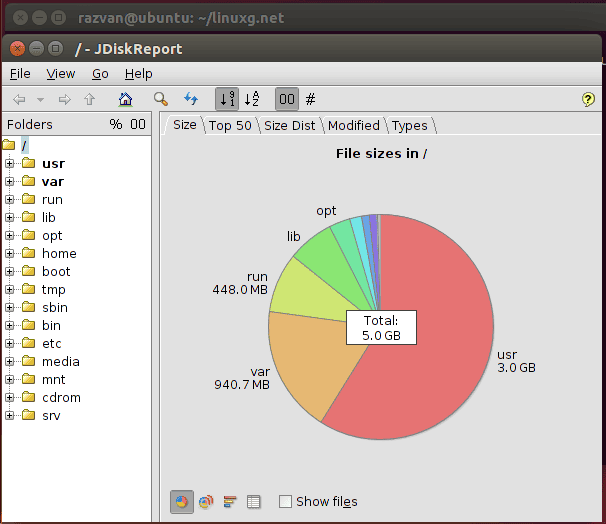Viewport: 606px width, 524px height.
Task: Expand the boot folder node
Action: [10, 271]
